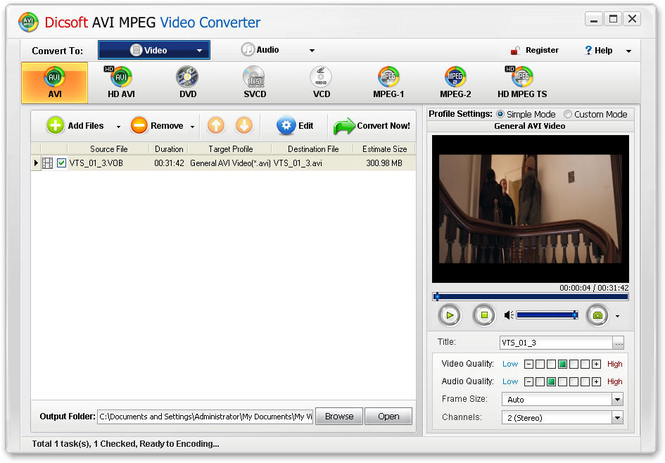Set video quality to the green middle box
This screenshot has height=463, width=665.
[x=562, y=364]
